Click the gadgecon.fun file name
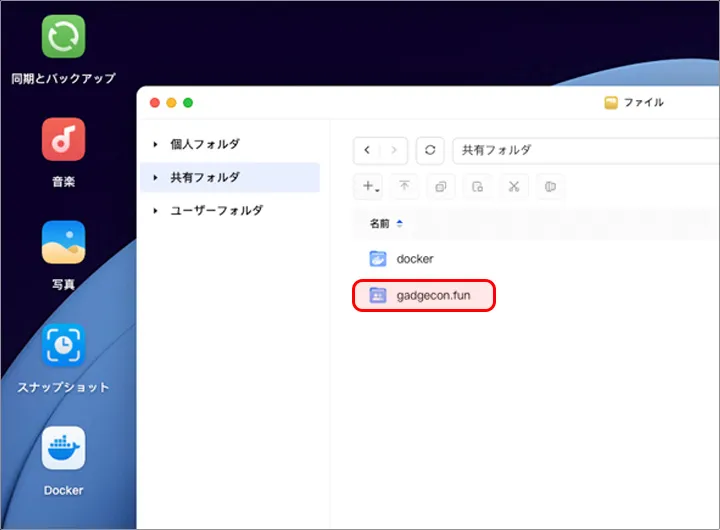 click(x=433, y=295)
